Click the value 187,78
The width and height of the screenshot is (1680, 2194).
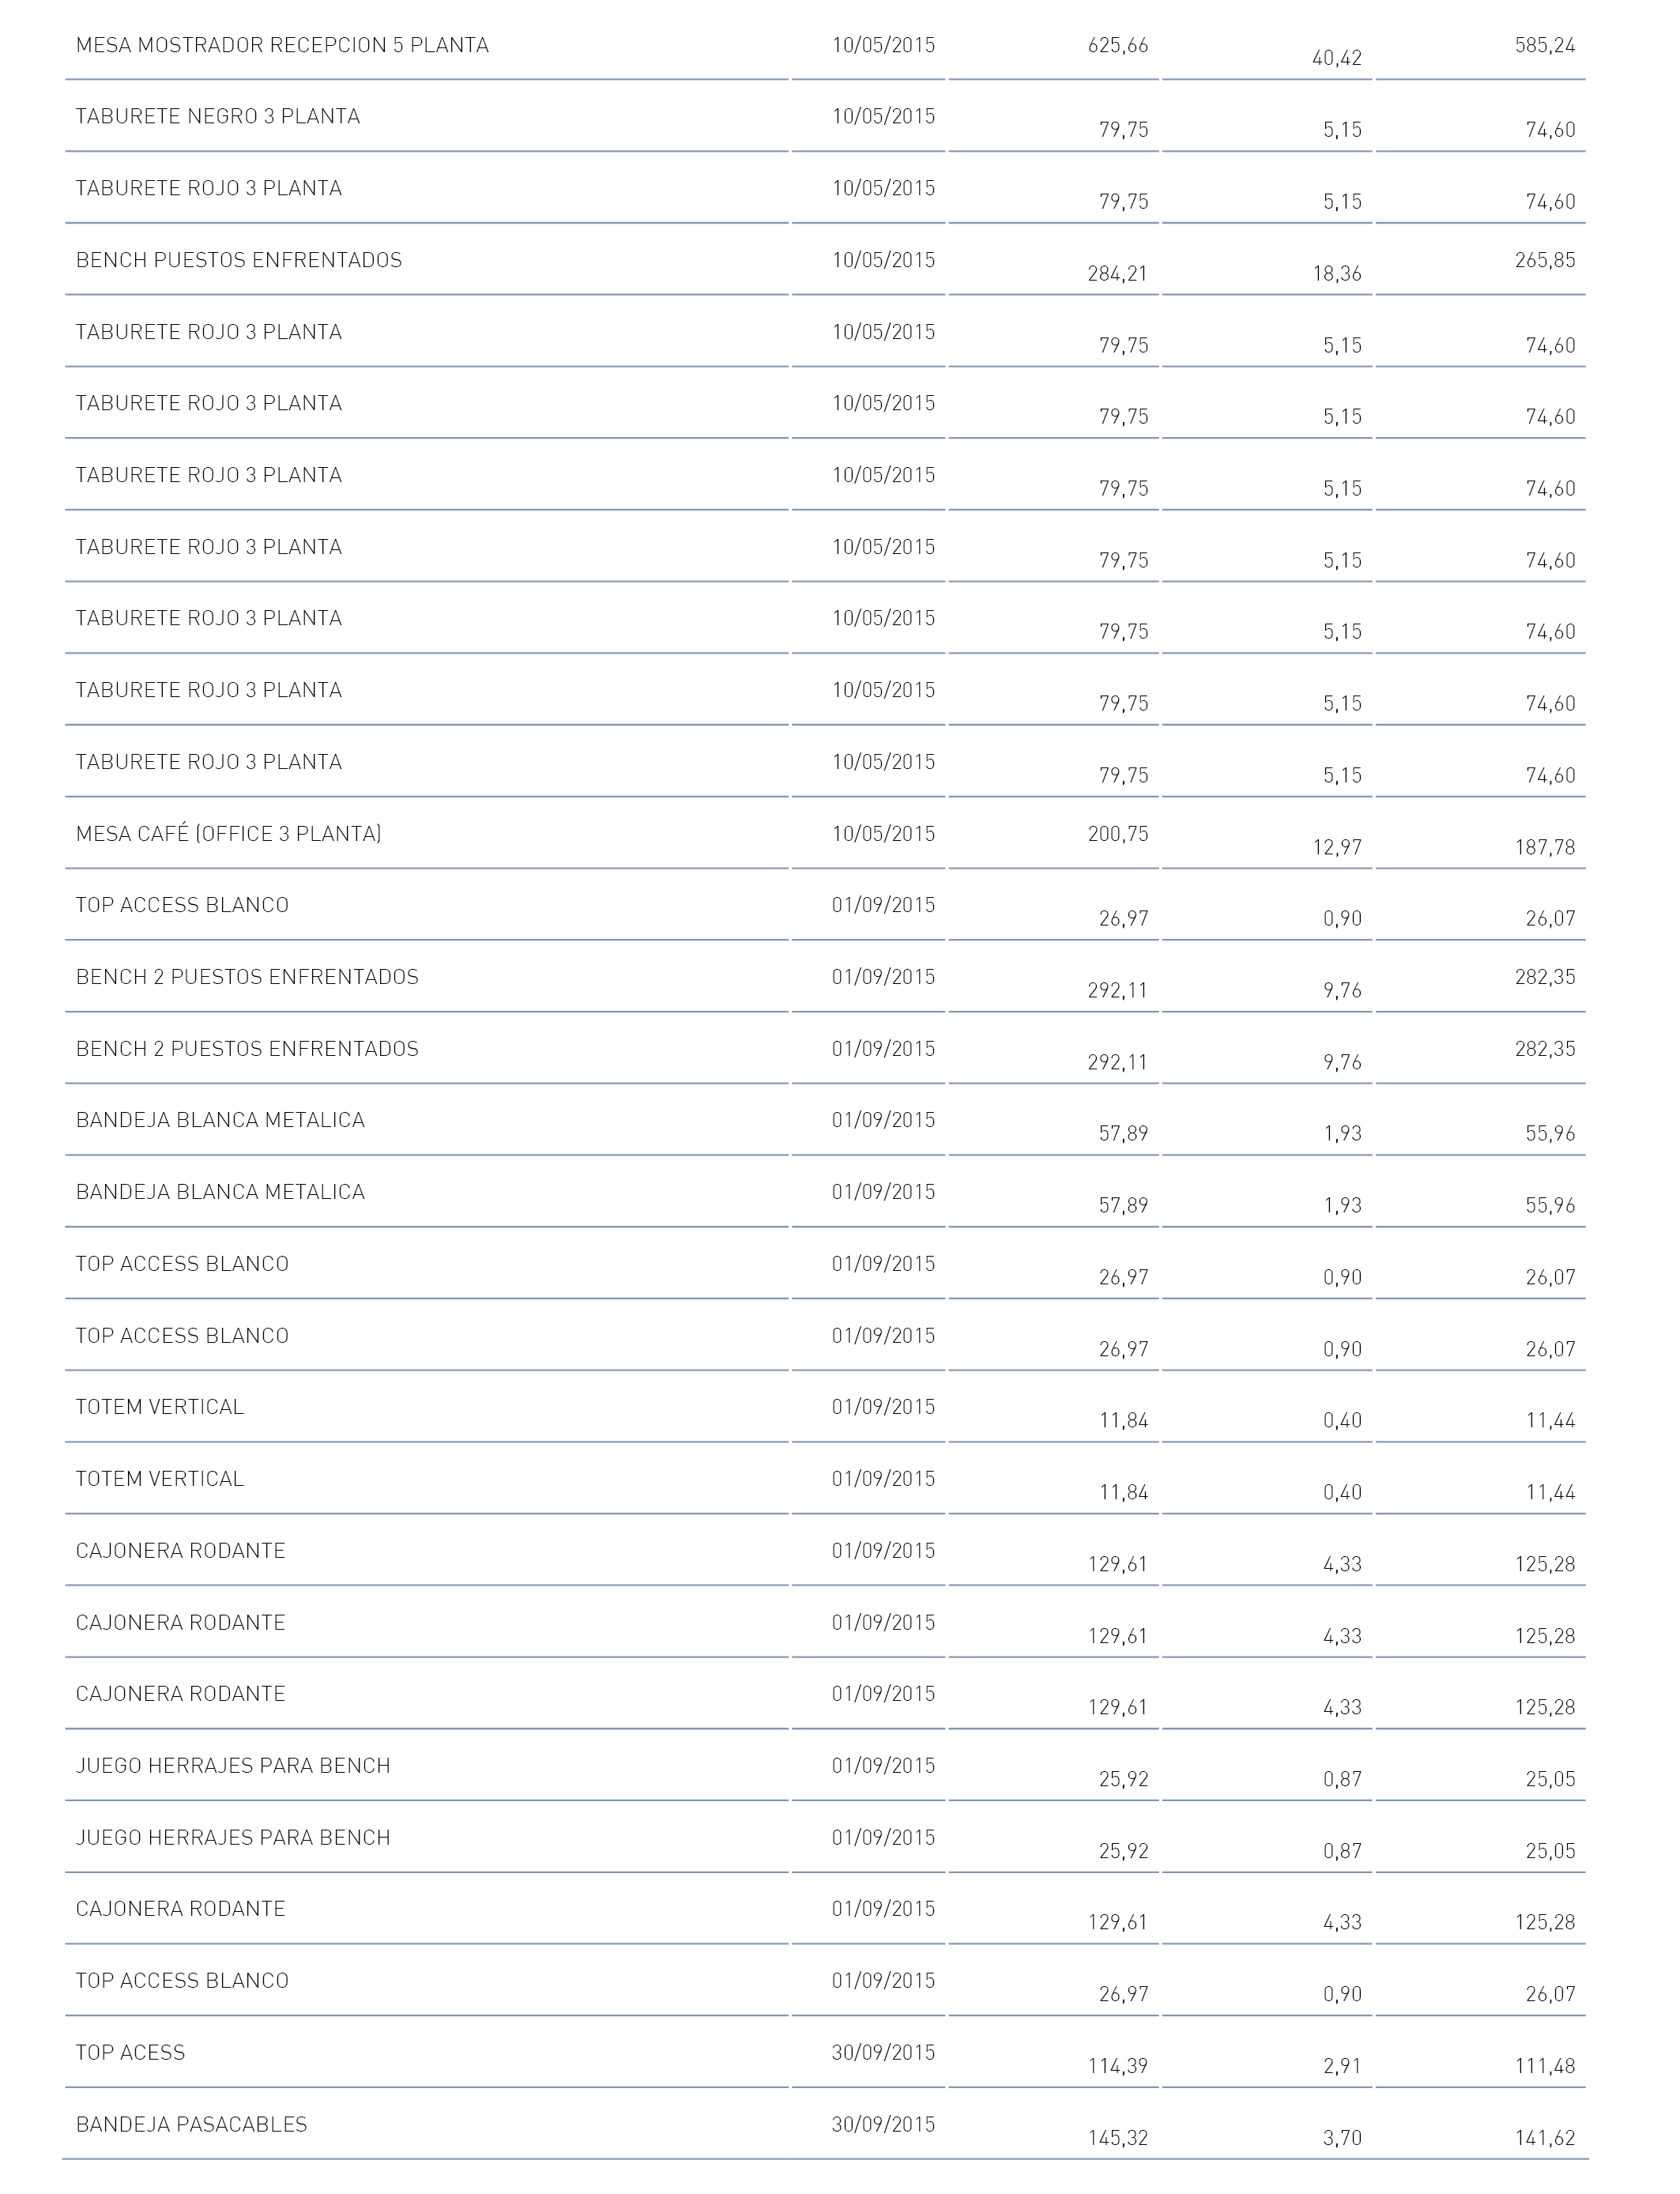coord(1545,848)
